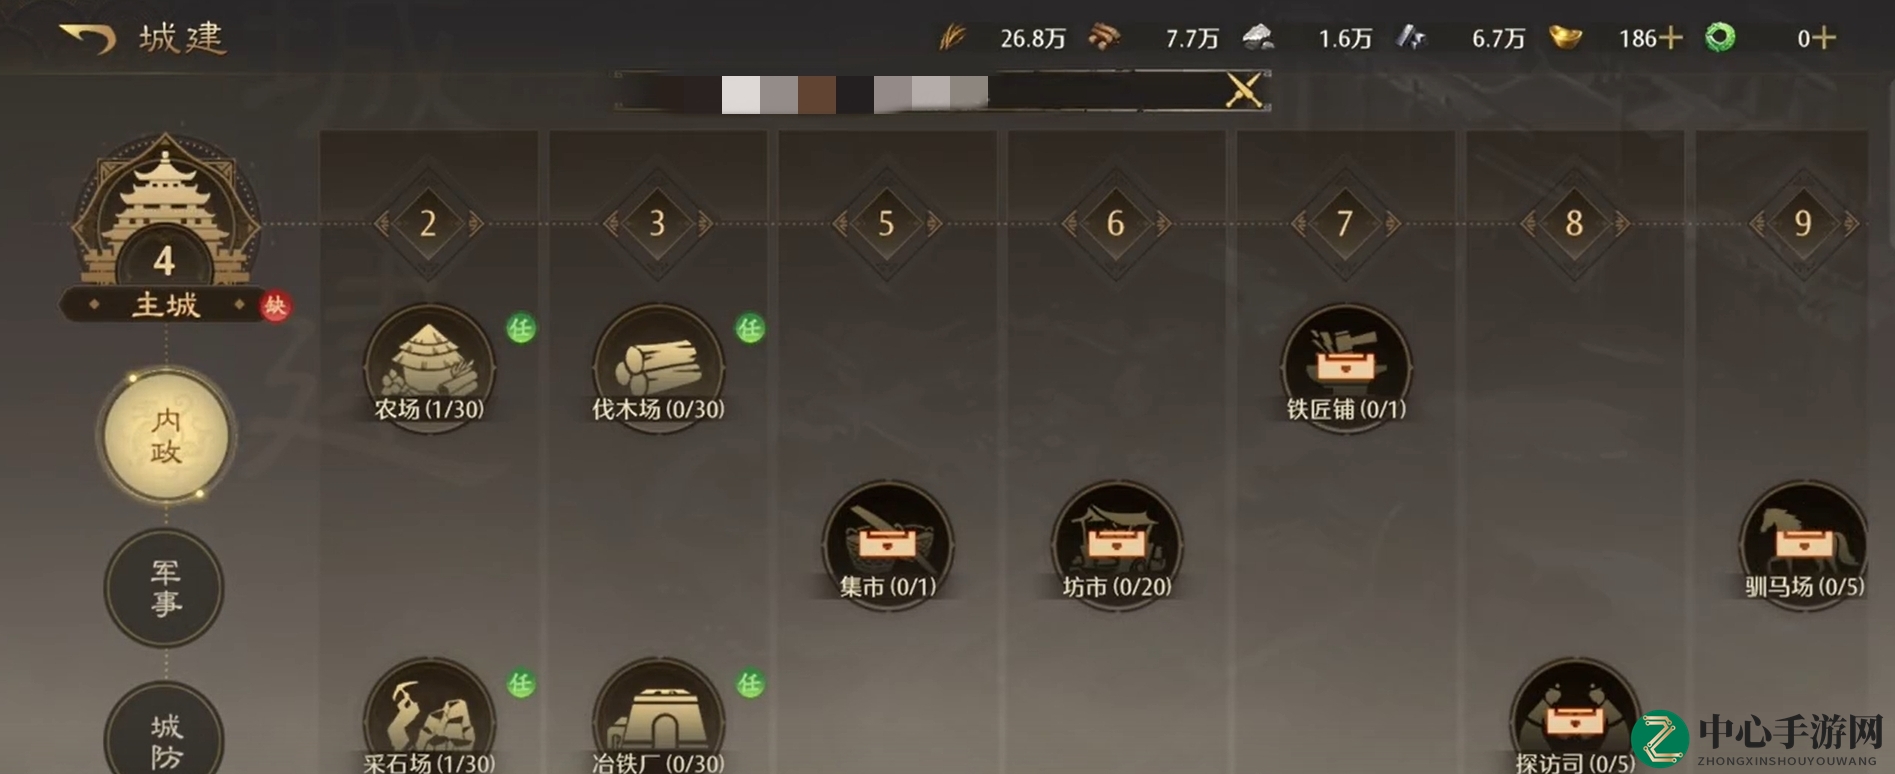Open the 采石场 quarry building
This screenshot has width=1895, height=774.
click(429, 717)
